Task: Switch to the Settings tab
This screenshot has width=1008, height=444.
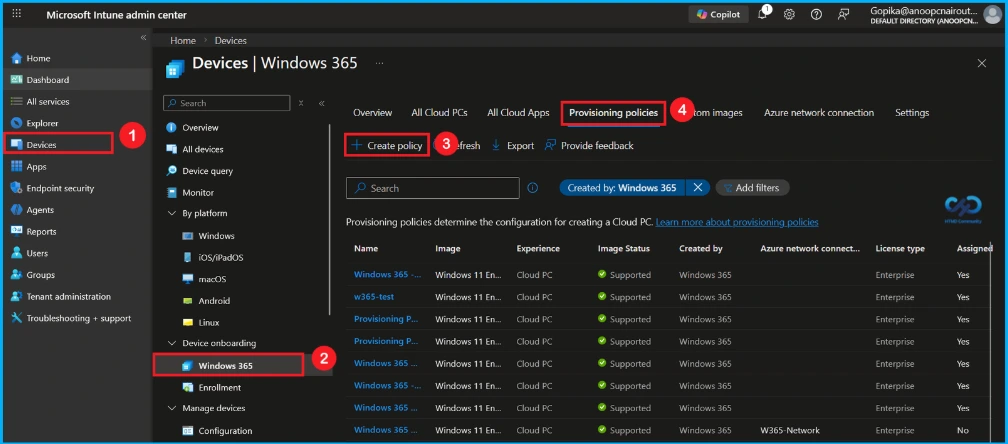Action: (x=912, y=112)
